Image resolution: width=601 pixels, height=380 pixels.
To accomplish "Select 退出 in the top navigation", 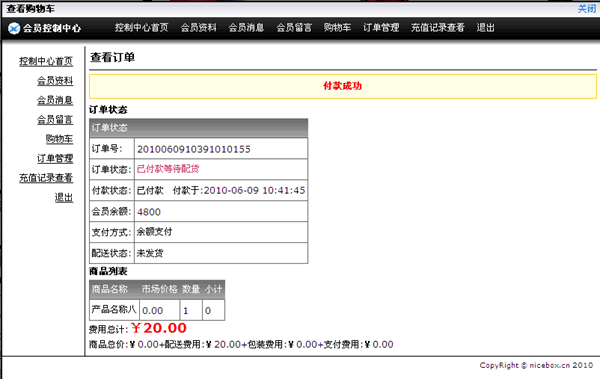I will pyautogui.click(x=485, y=28).
